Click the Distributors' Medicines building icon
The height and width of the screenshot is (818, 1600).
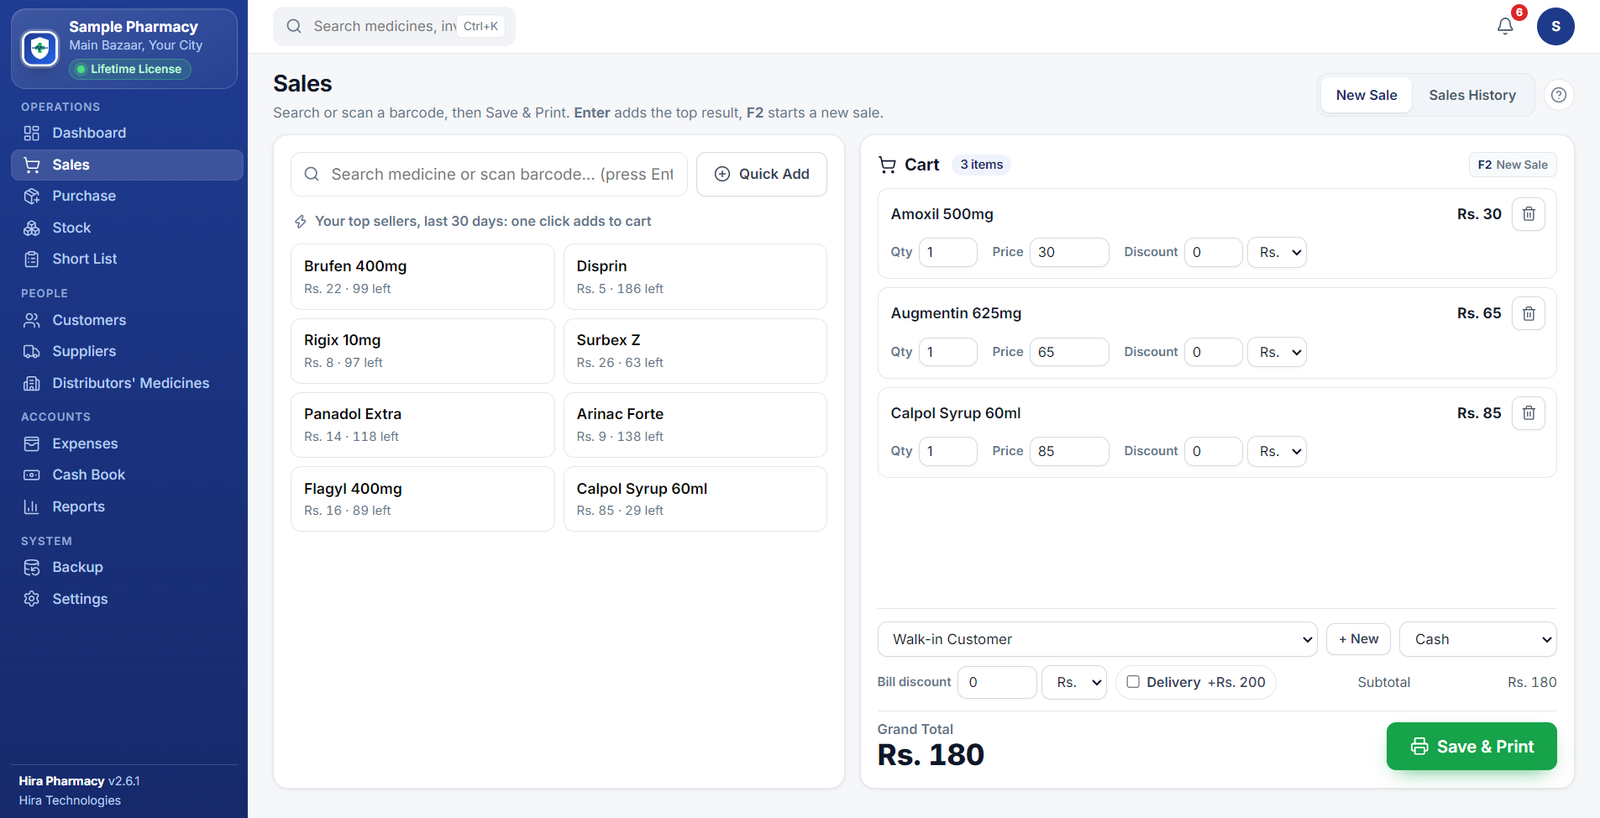[x=32, y=383]
